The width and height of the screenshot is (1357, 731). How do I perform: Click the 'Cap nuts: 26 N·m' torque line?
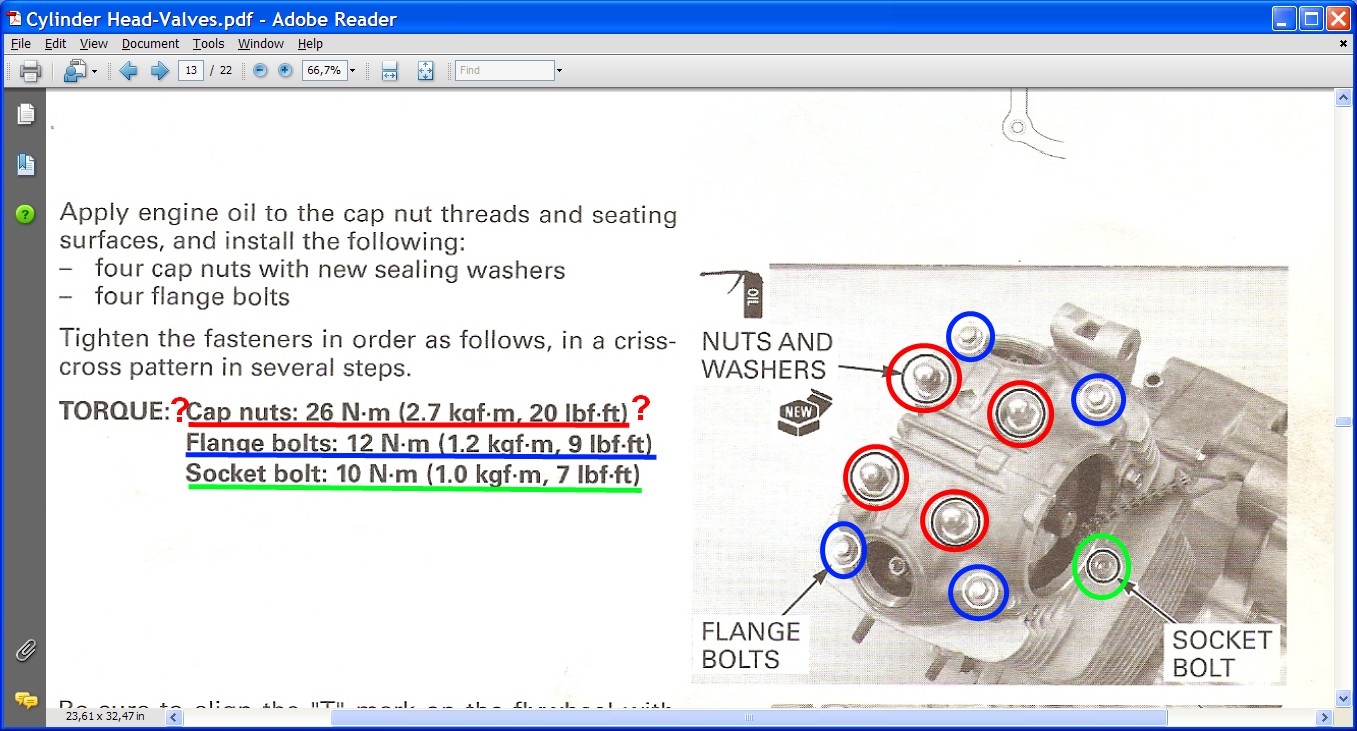[x=407, y=411]
